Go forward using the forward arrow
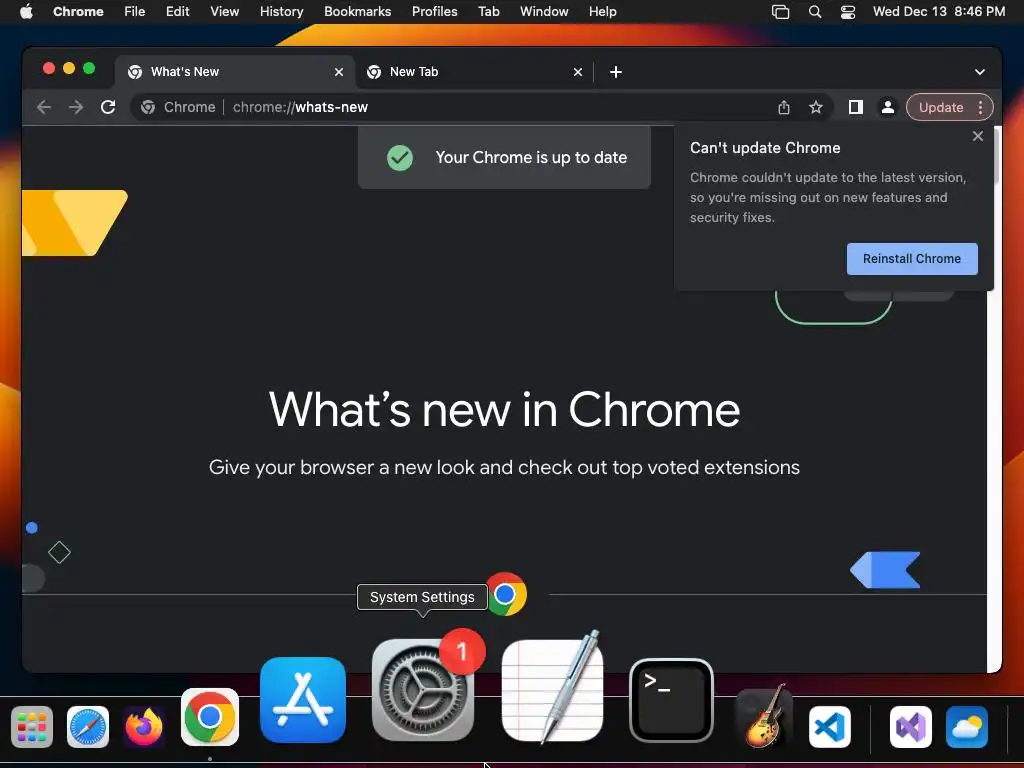The height and width of the screenshot is (768, 1024). (x=76, y=107)
